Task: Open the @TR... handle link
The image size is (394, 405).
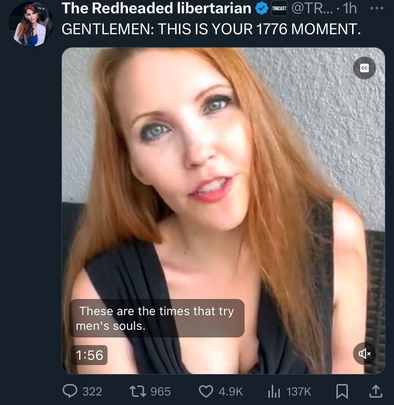Action: (x=313, y=8)
